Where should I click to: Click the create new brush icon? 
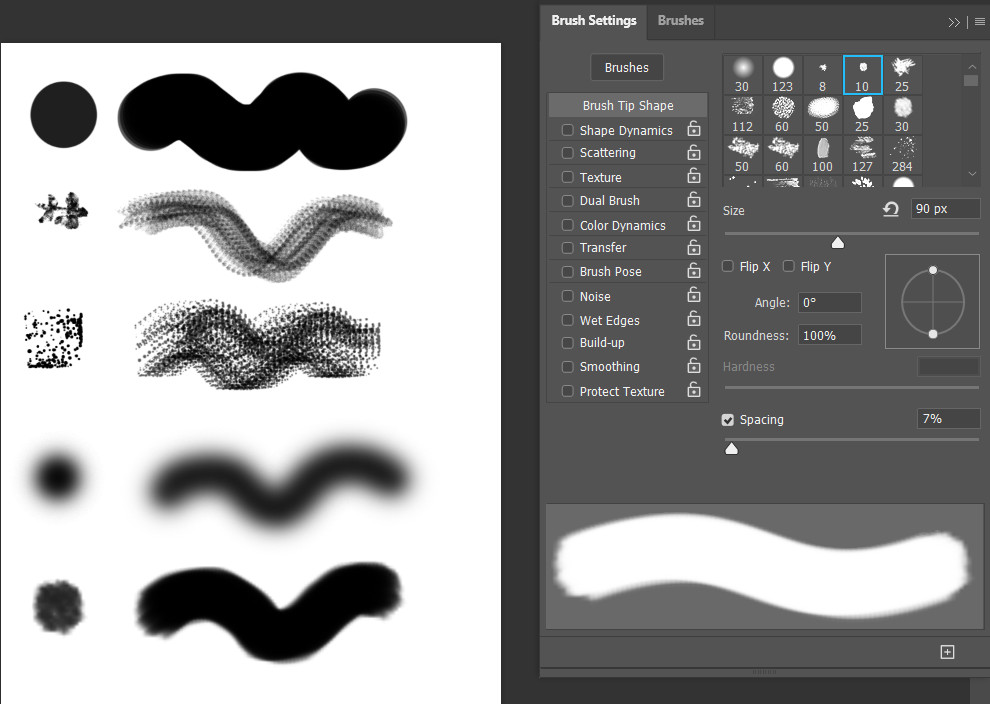[x=948, y=652]
